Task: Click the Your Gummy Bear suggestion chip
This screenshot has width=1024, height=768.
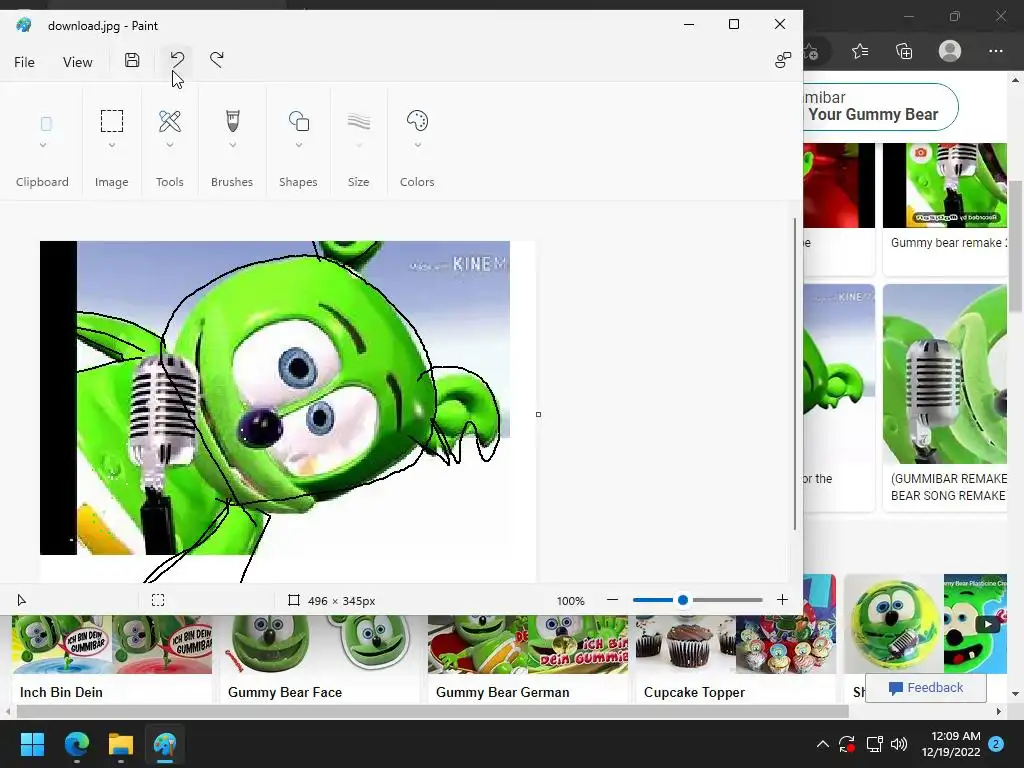Action: 880,106
